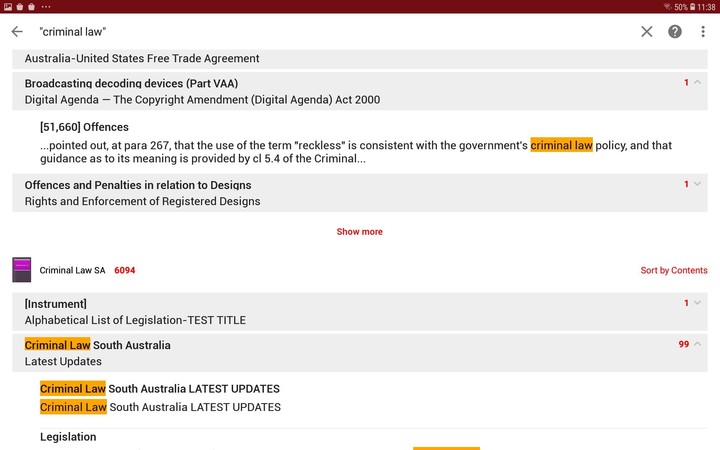Select Australia-United States Free Trade Agreement row
The width and height of the screenshot is (720, 450).
tap(142, 58)
